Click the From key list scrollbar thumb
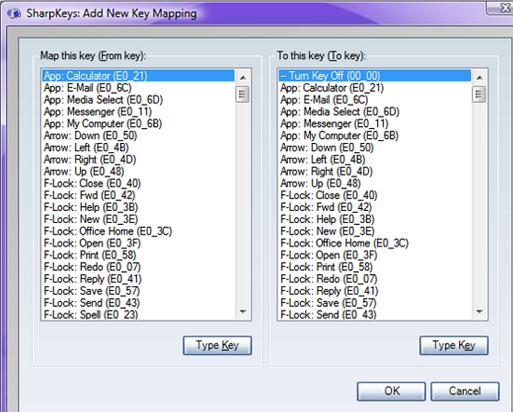Screen dimensions: 513x412 point(243,95)
